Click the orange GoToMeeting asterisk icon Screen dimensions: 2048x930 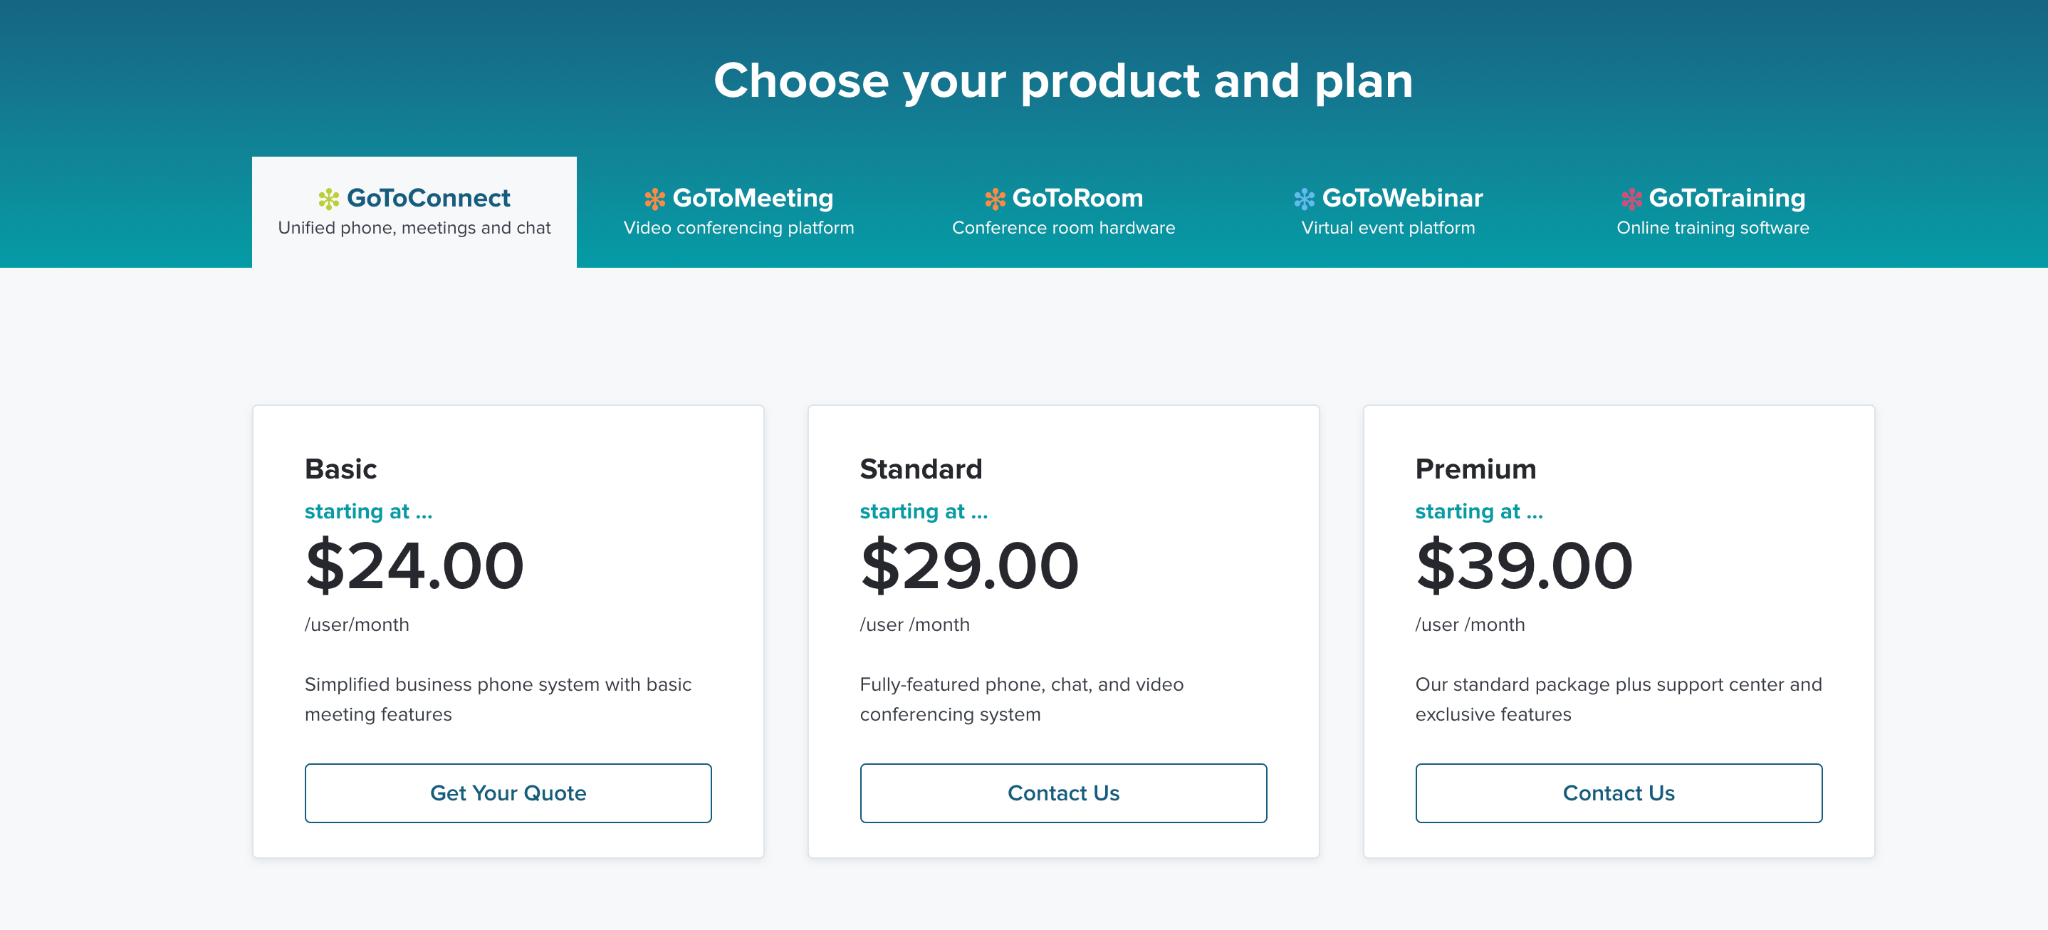tap(655, 199)
